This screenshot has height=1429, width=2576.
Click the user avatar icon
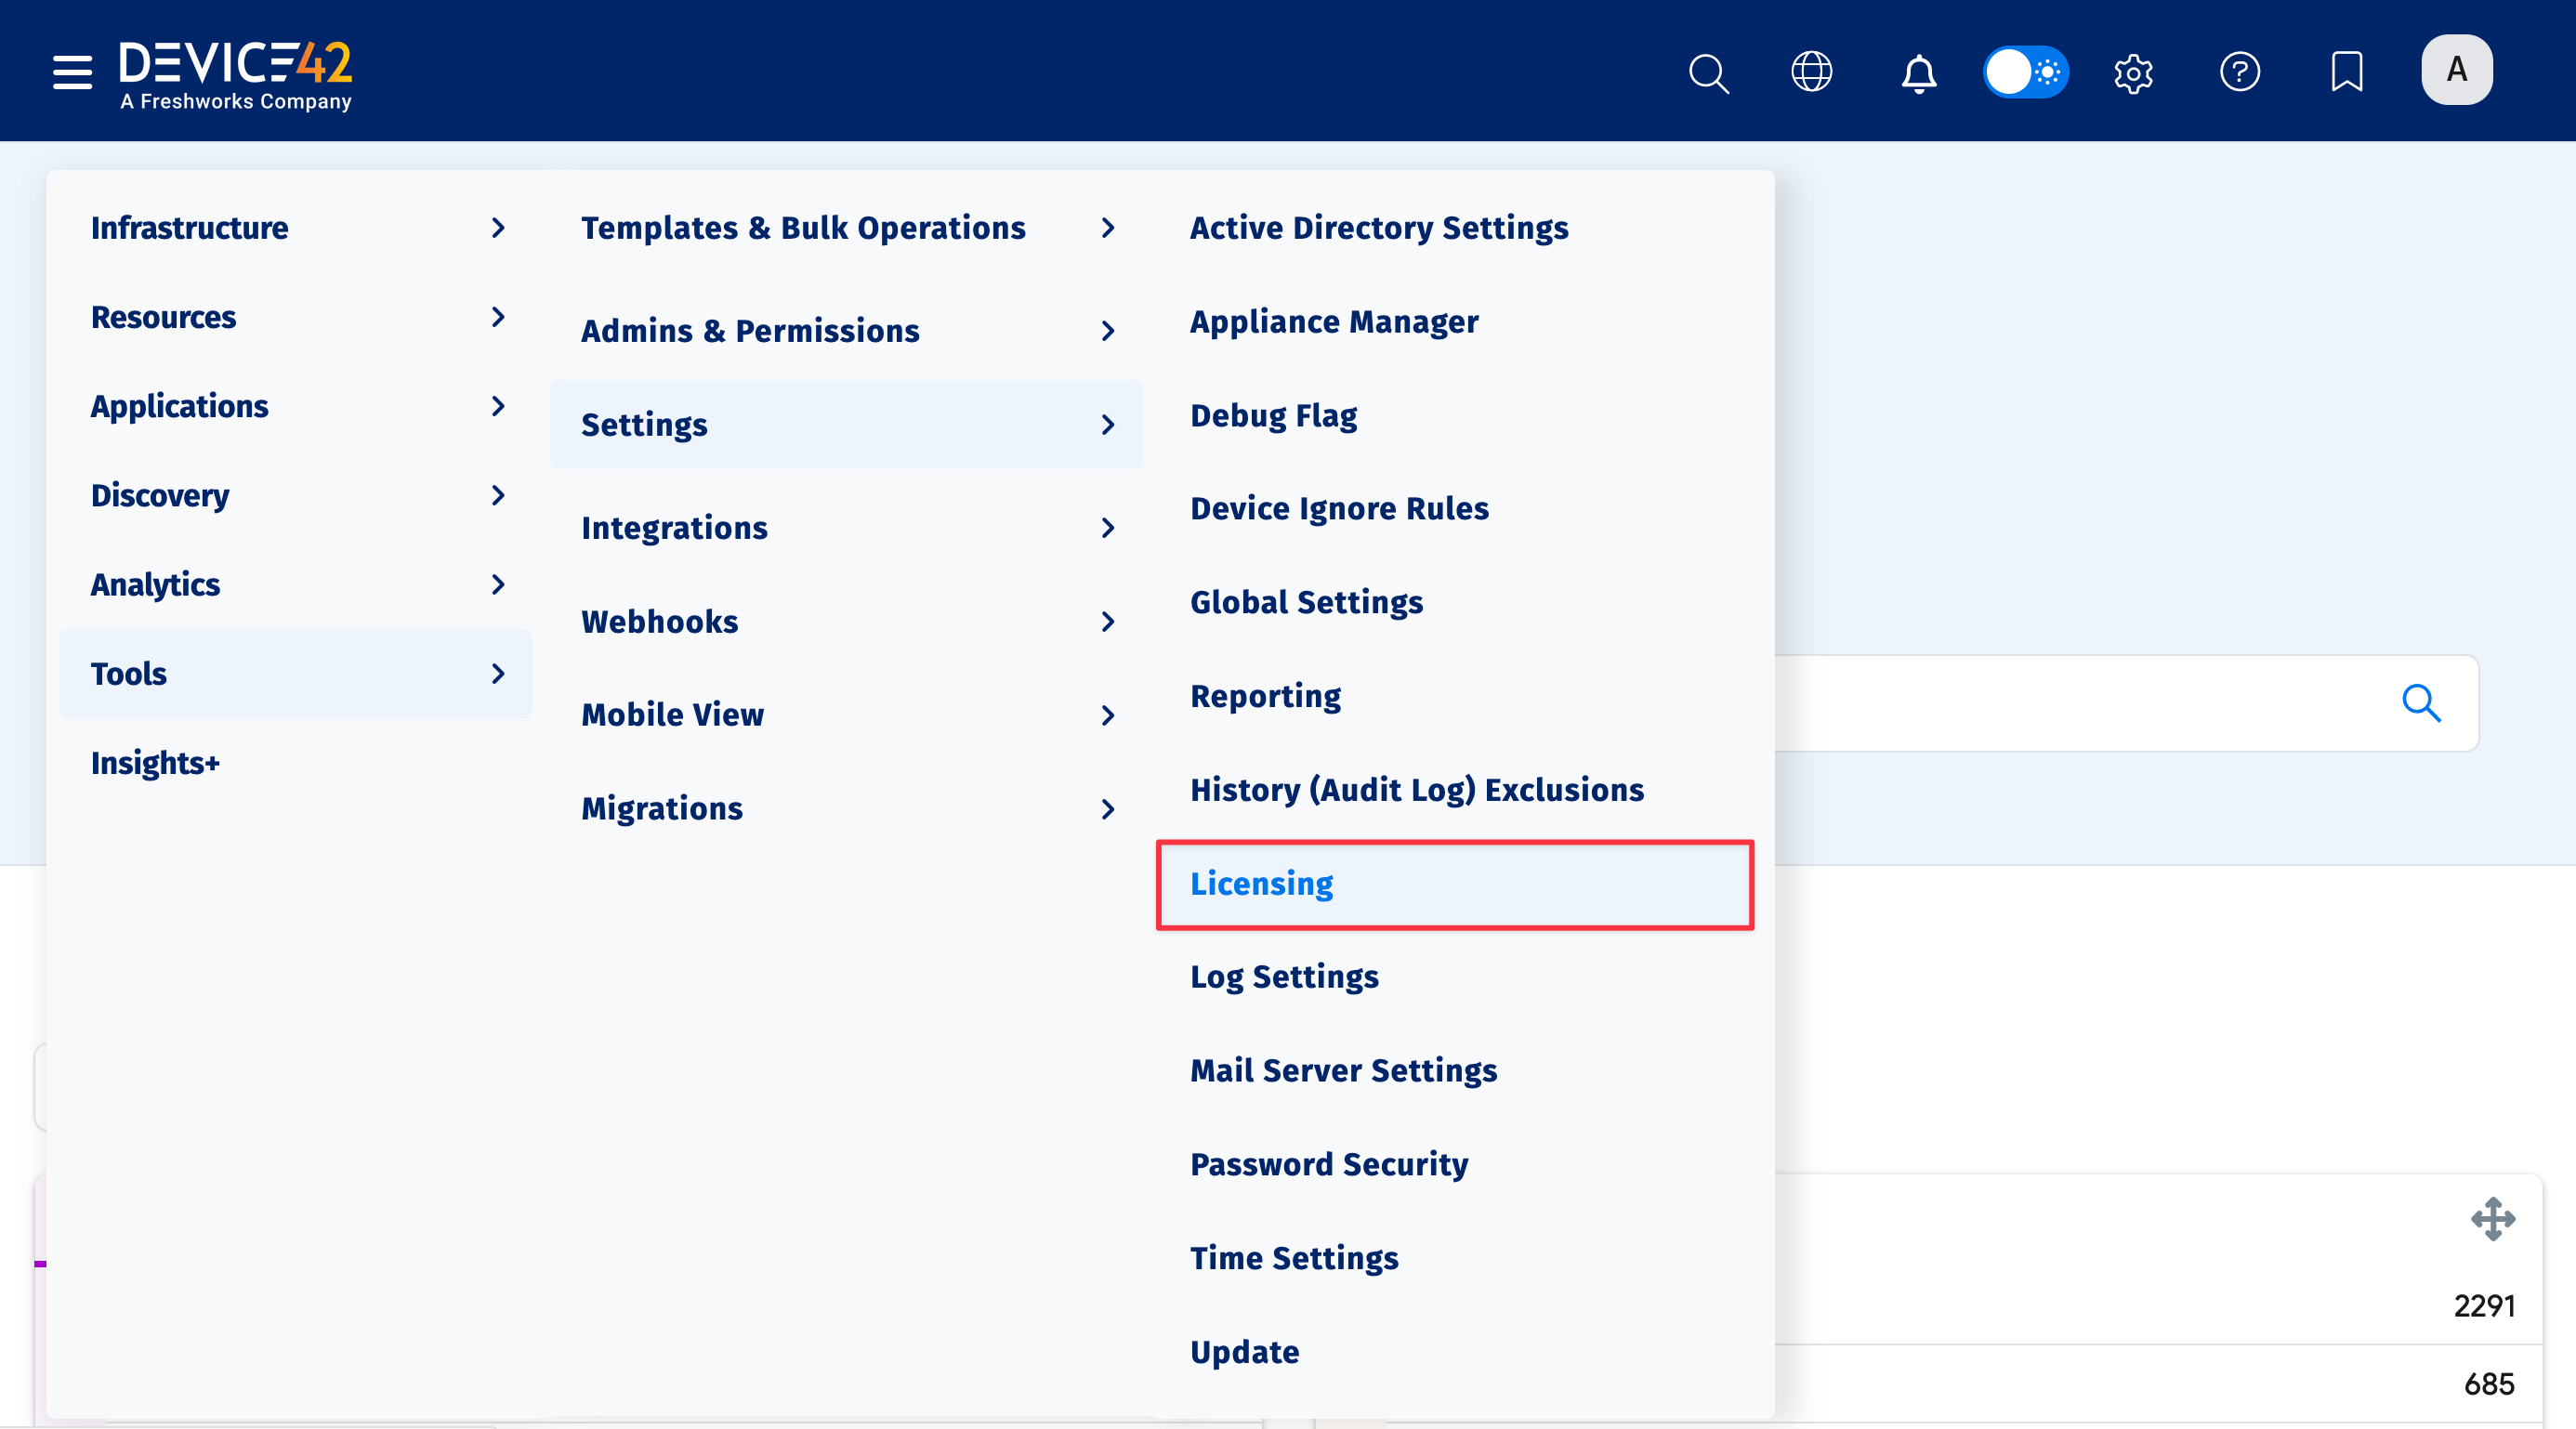coord(2456,69)
